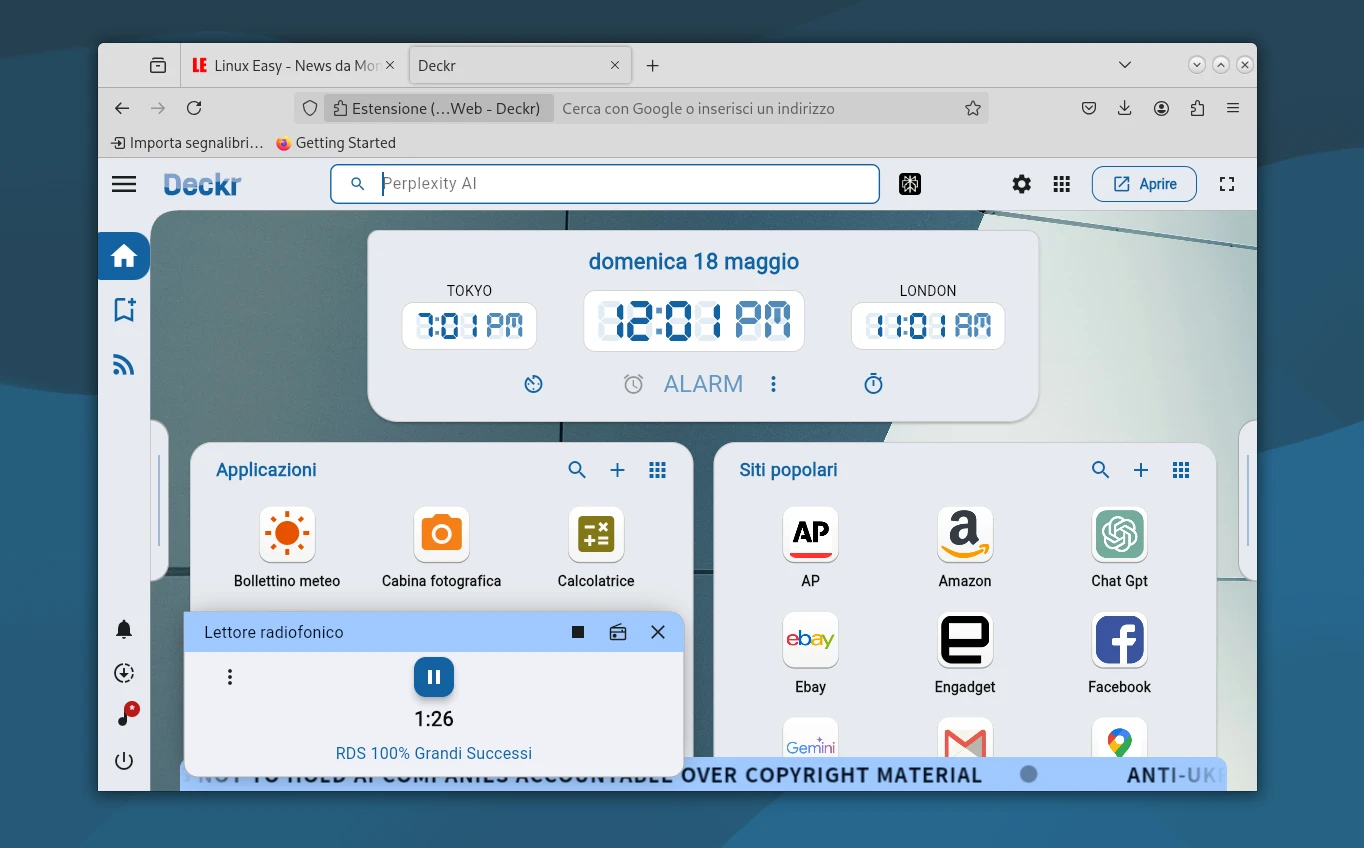Open the Bollettino meteo weather app
Image resolution: width=1364 pixels, height=848 pixels.
[x=287, y=535]
